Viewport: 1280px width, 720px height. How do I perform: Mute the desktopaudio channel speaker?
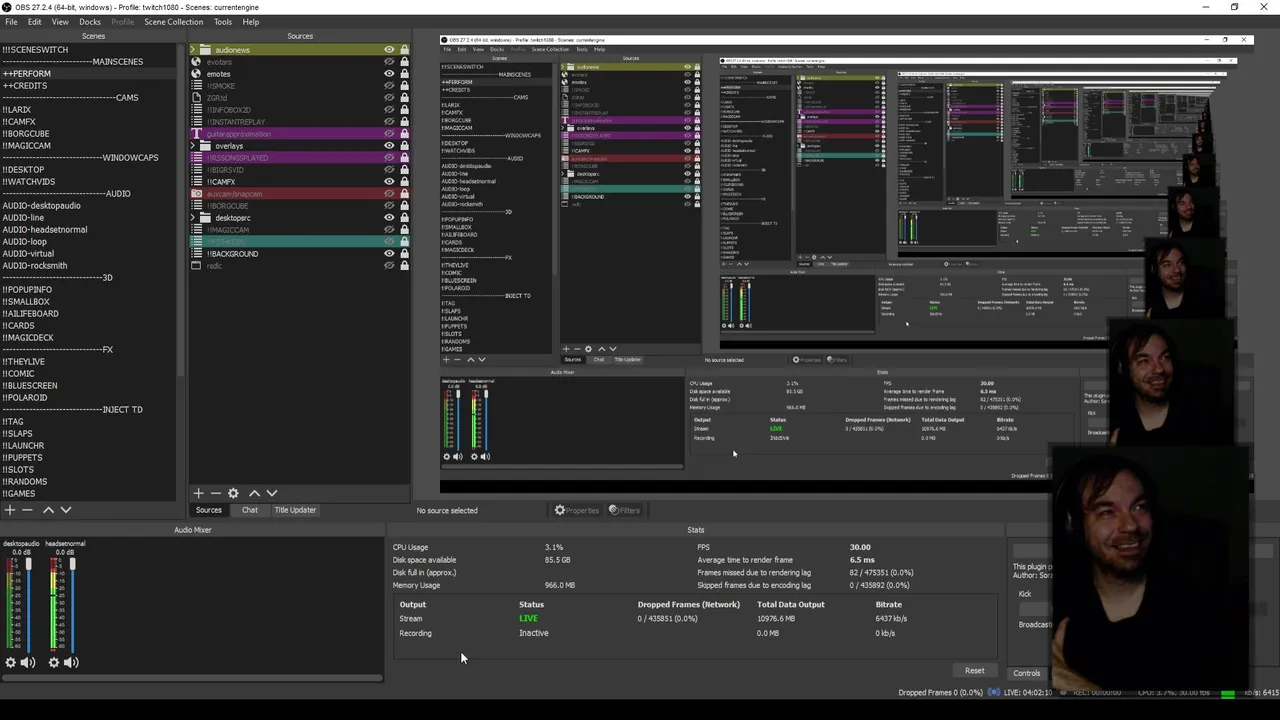[x=28, y=662]
